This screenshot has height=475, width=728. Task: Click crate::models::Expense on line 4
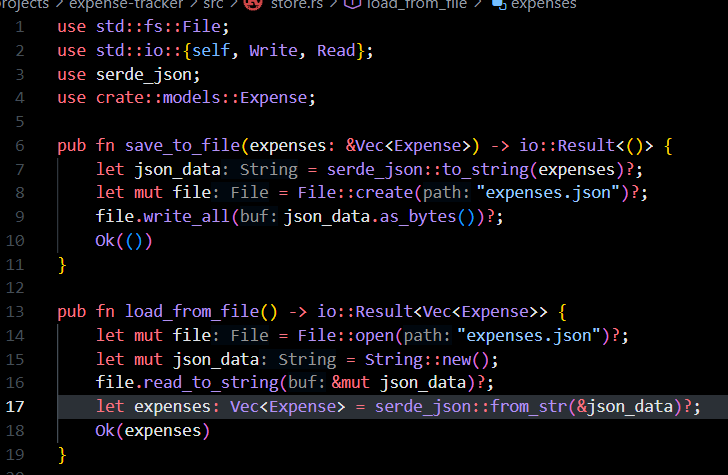point(201,98)
